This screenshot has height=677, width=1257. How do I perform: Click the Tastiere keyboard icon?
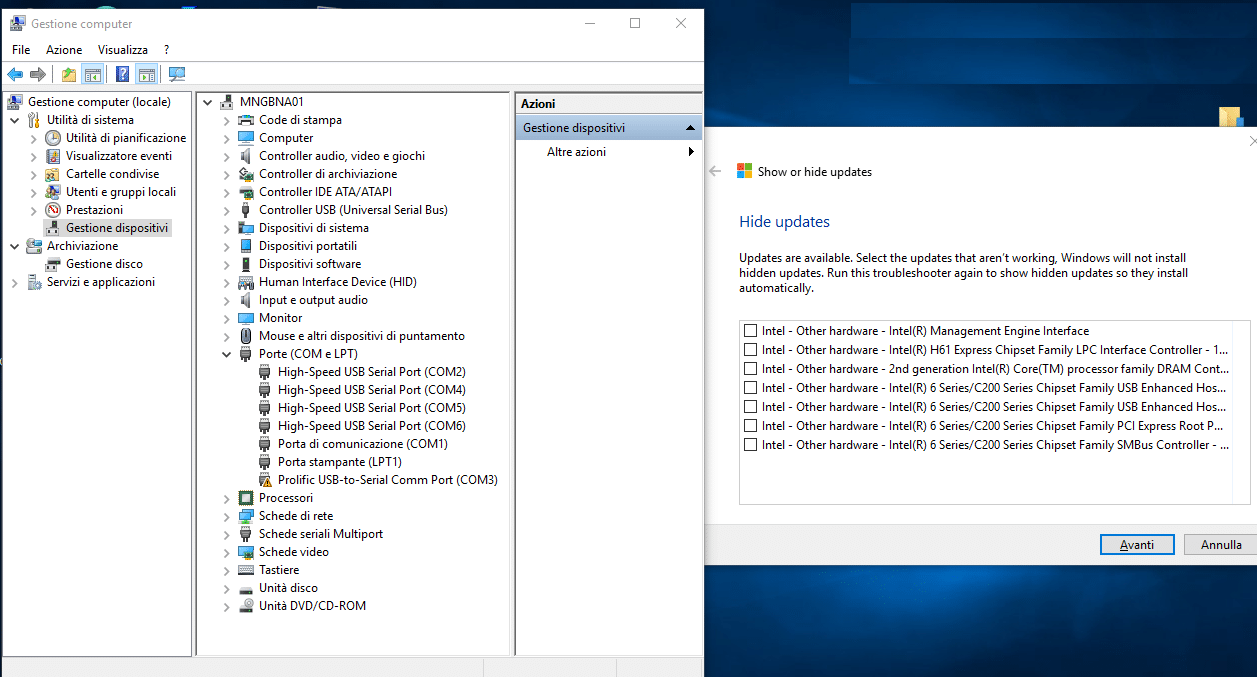pos(246,570)
